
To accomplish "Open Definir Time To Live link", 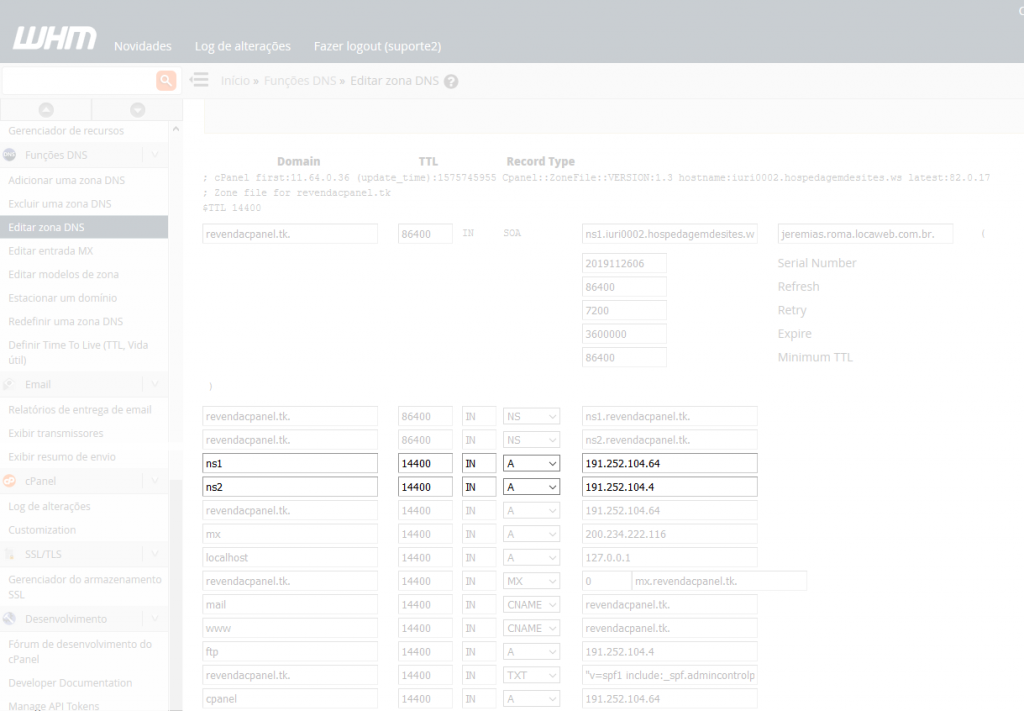I will 78,352.
